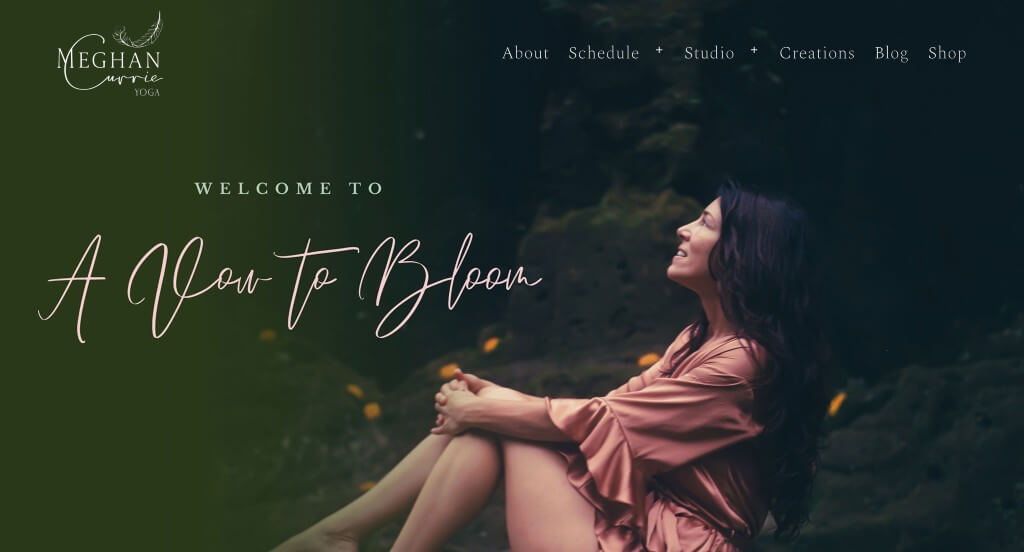The width and height of the screenshot is (1024, 552).
Task: Expand the Studio submenu plus icon
Action: [754, 50]
